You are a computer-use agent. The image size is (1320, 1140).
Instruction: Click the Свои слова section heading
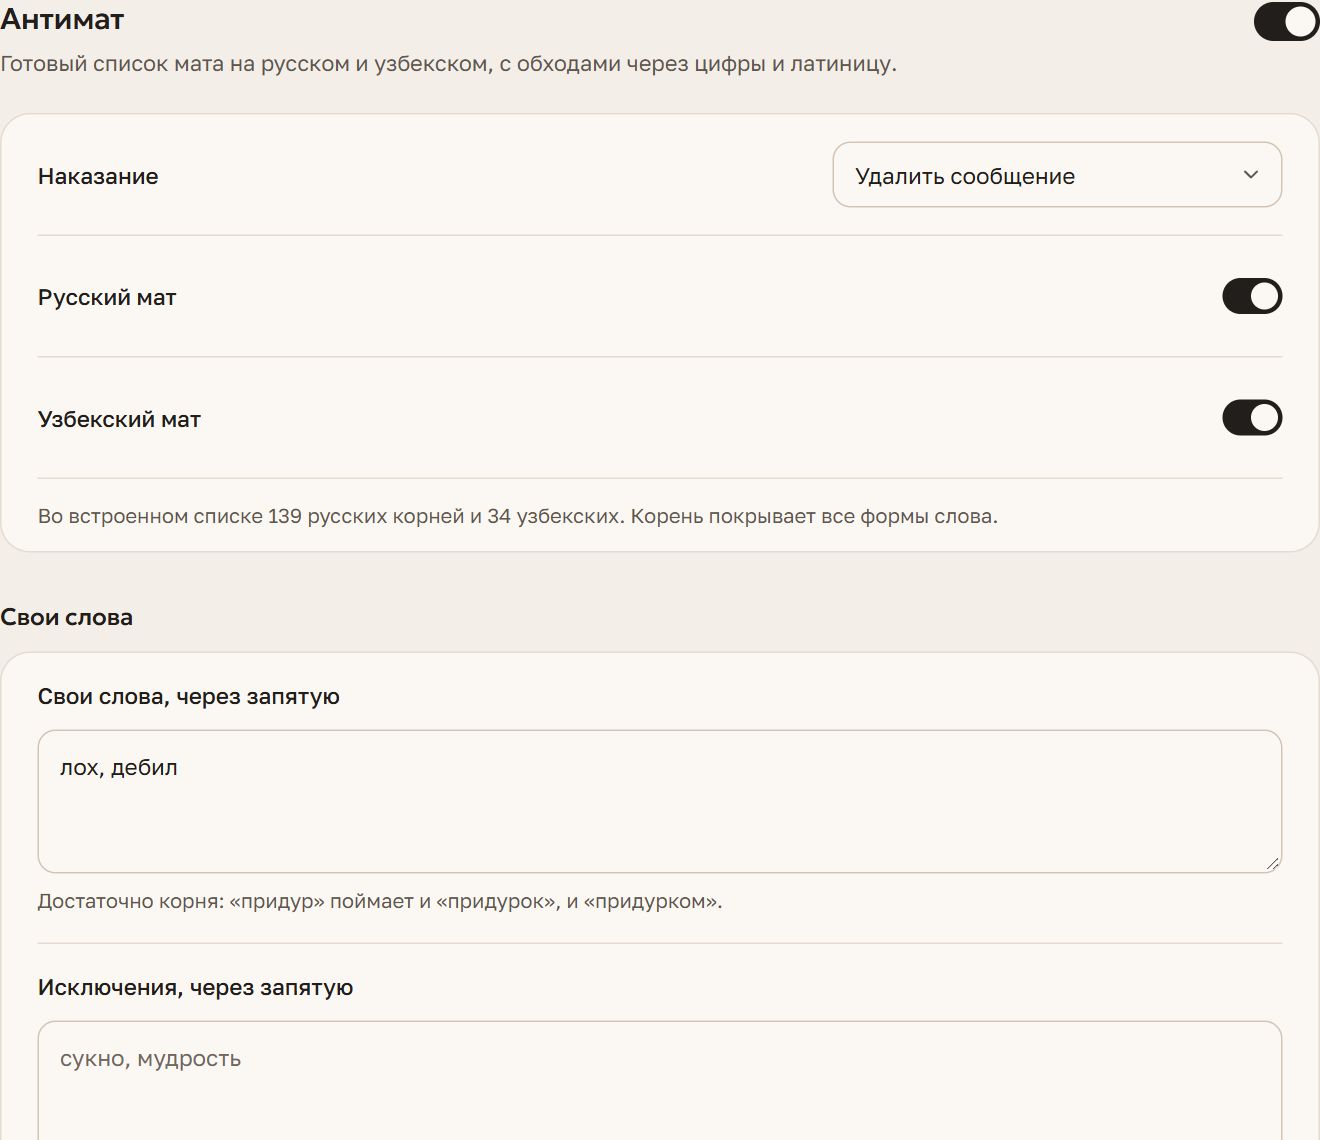[67, 617]
